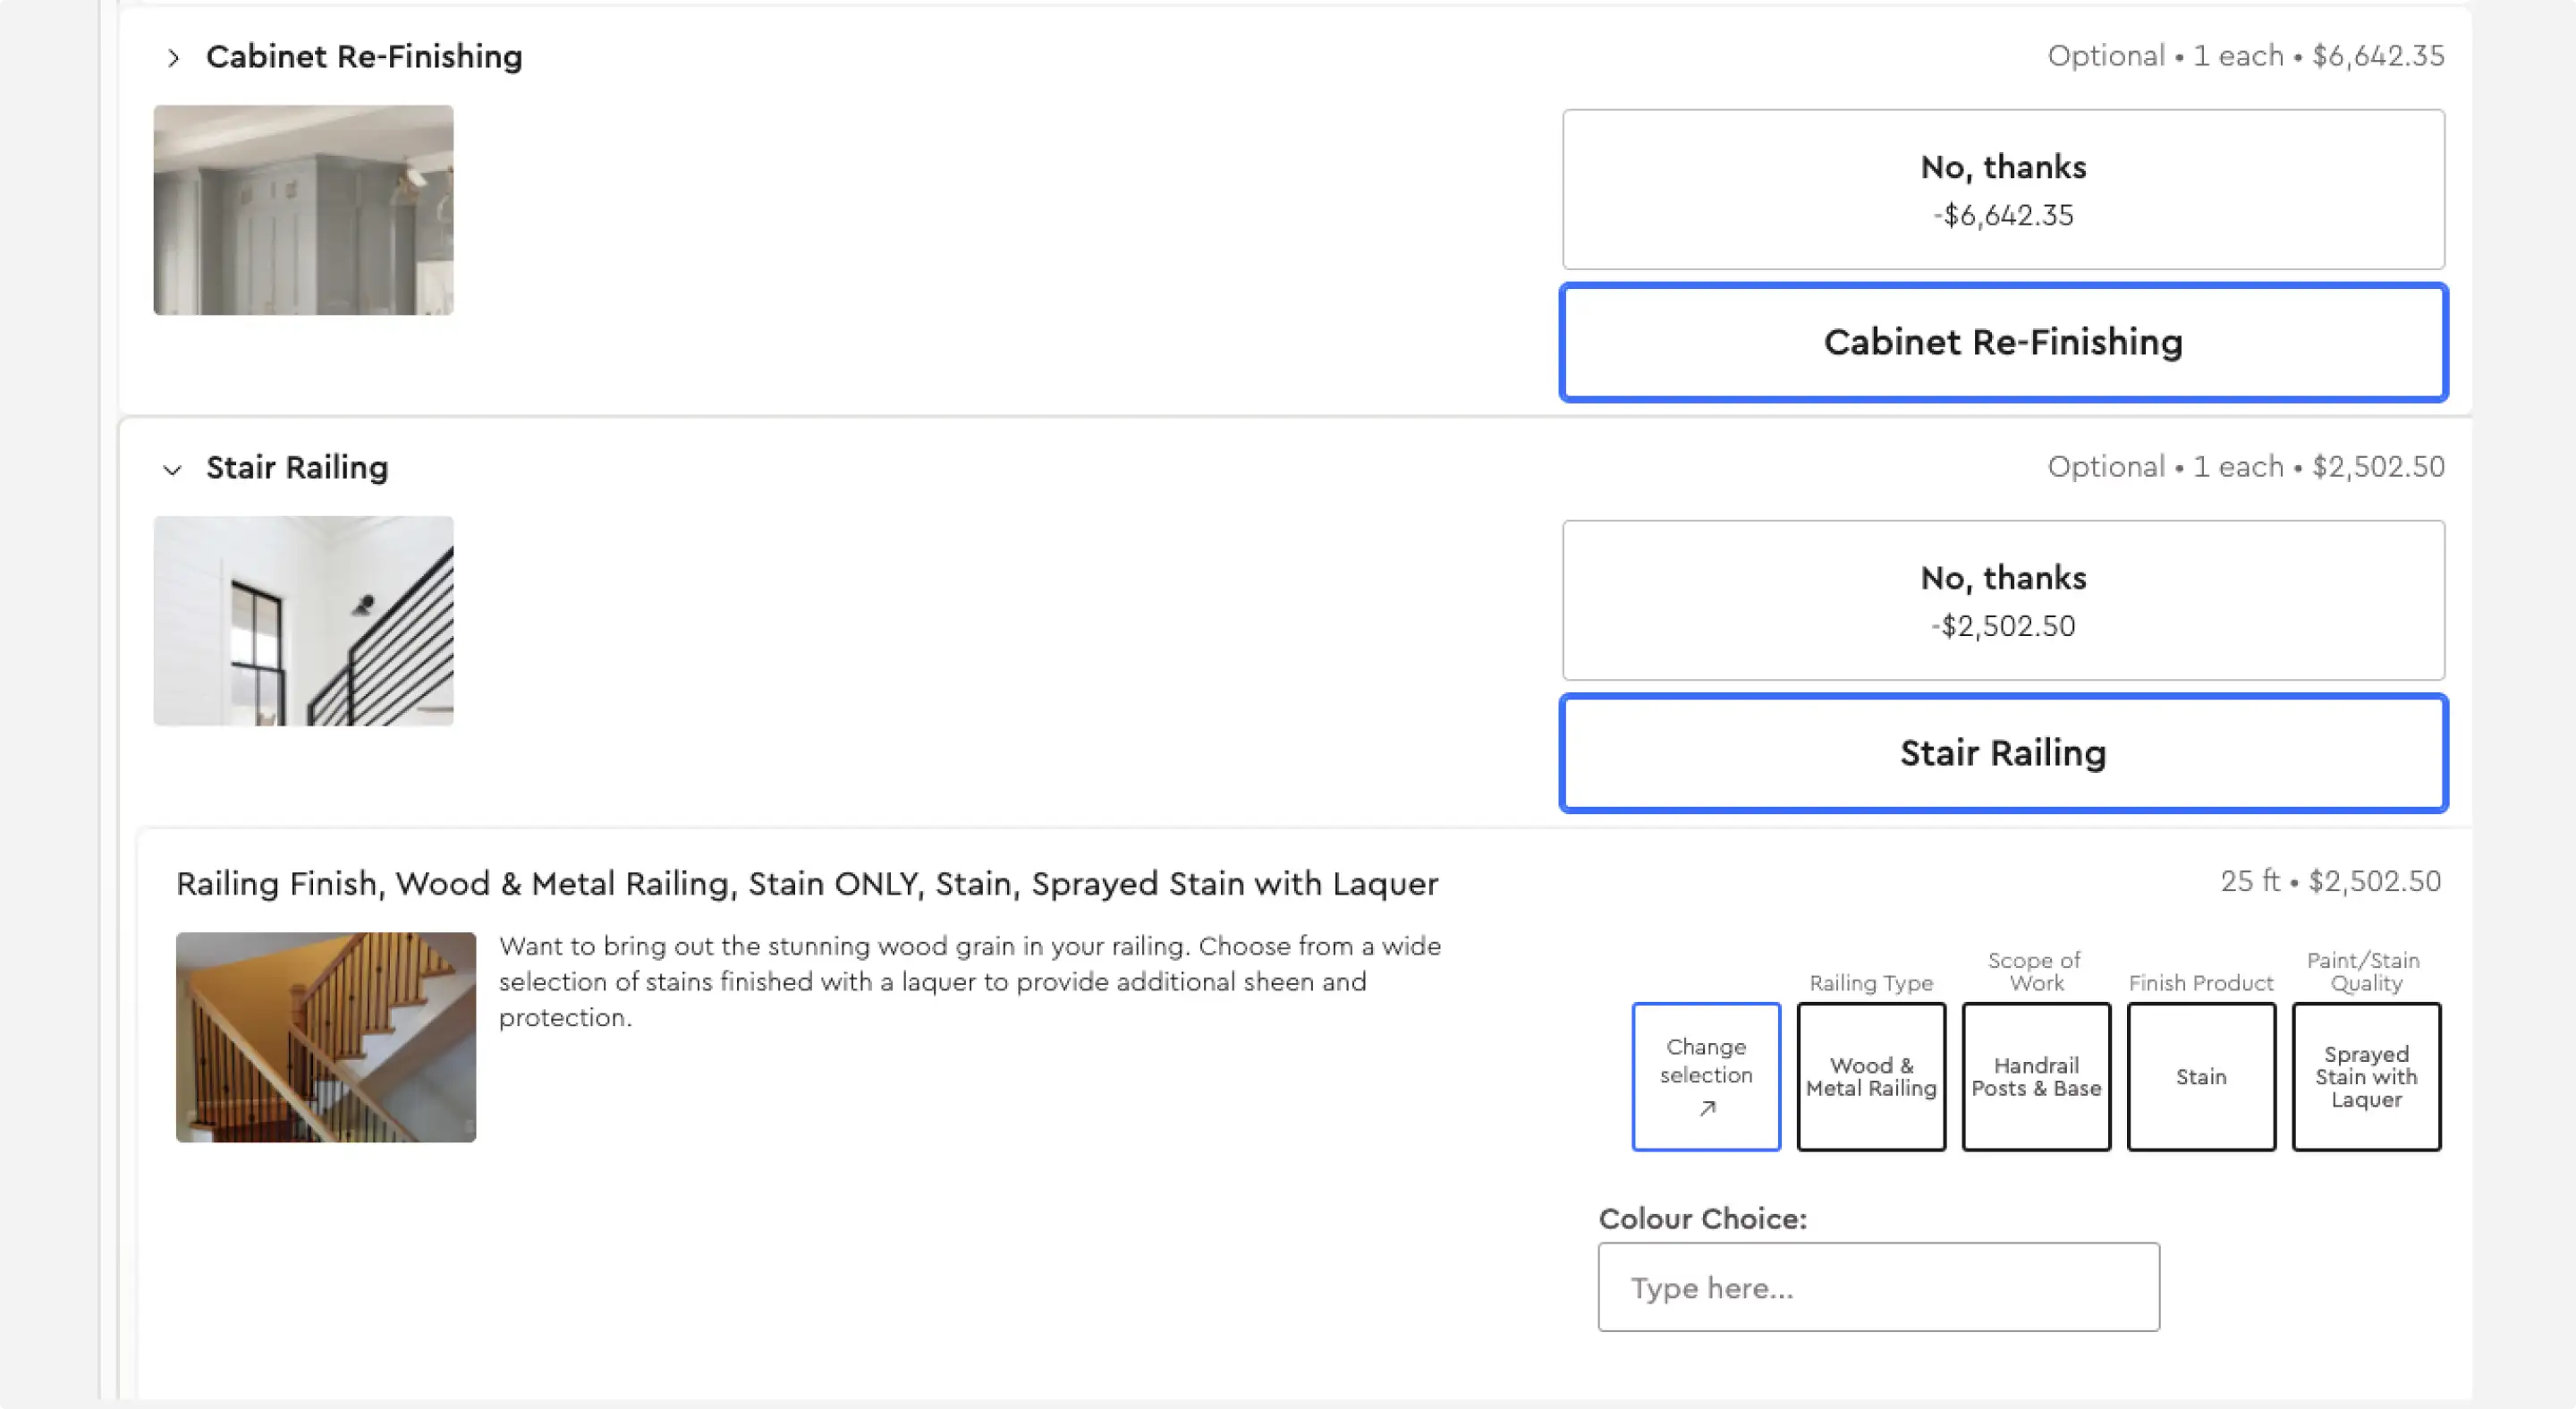This screenshot has height=1409, width=2576.
Task: Click the Wood & Metal Railing tile
Action: click(1871, 1076)
